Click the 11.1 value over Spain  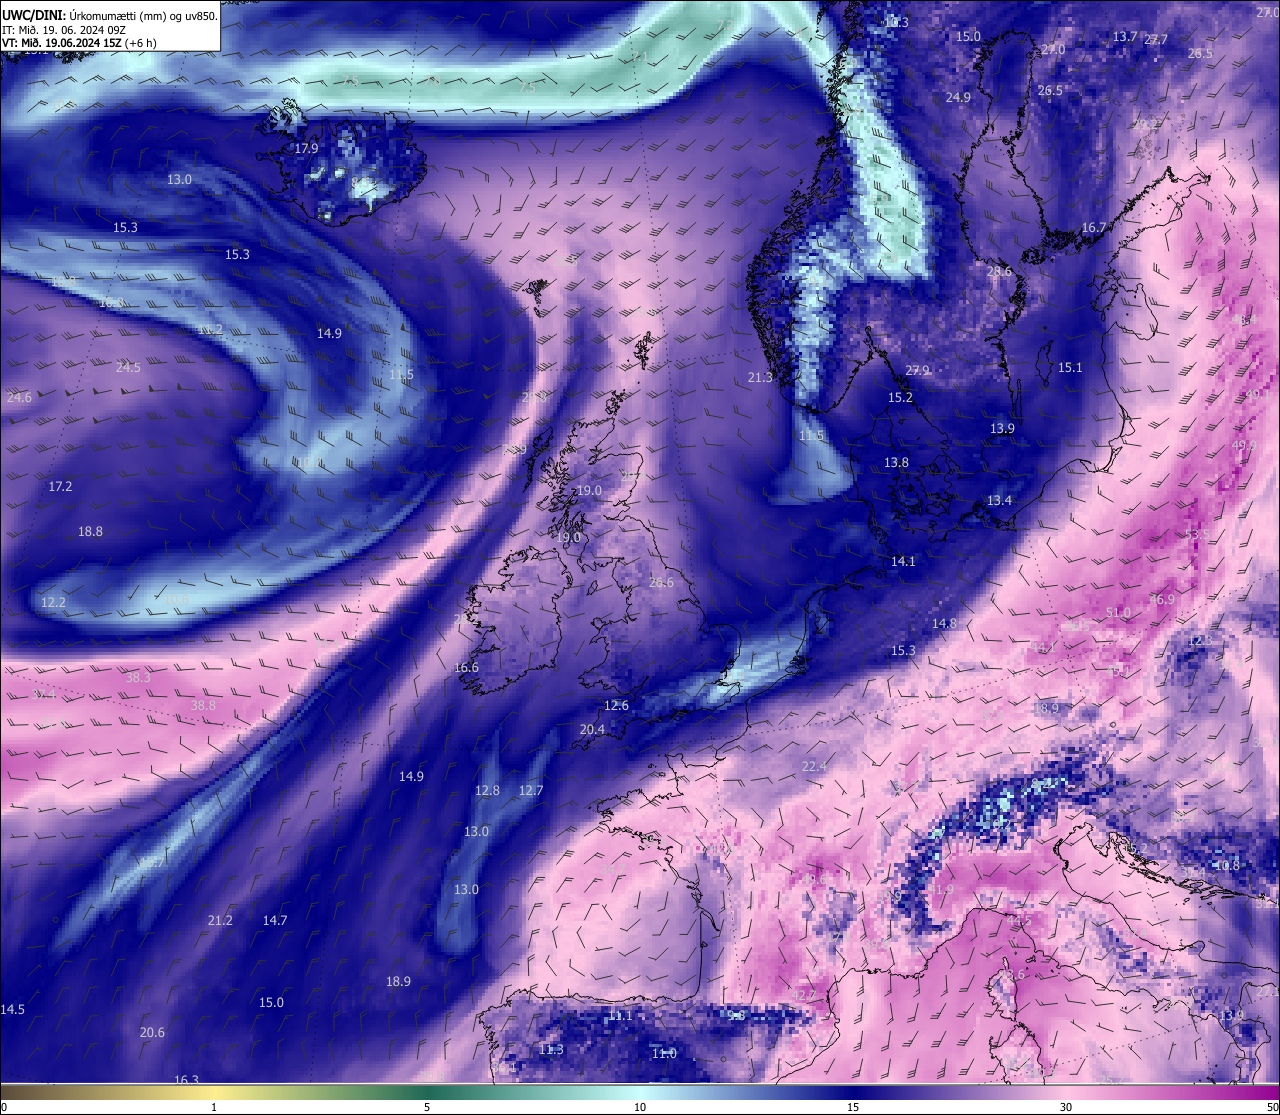click(x=620, y=1015)
